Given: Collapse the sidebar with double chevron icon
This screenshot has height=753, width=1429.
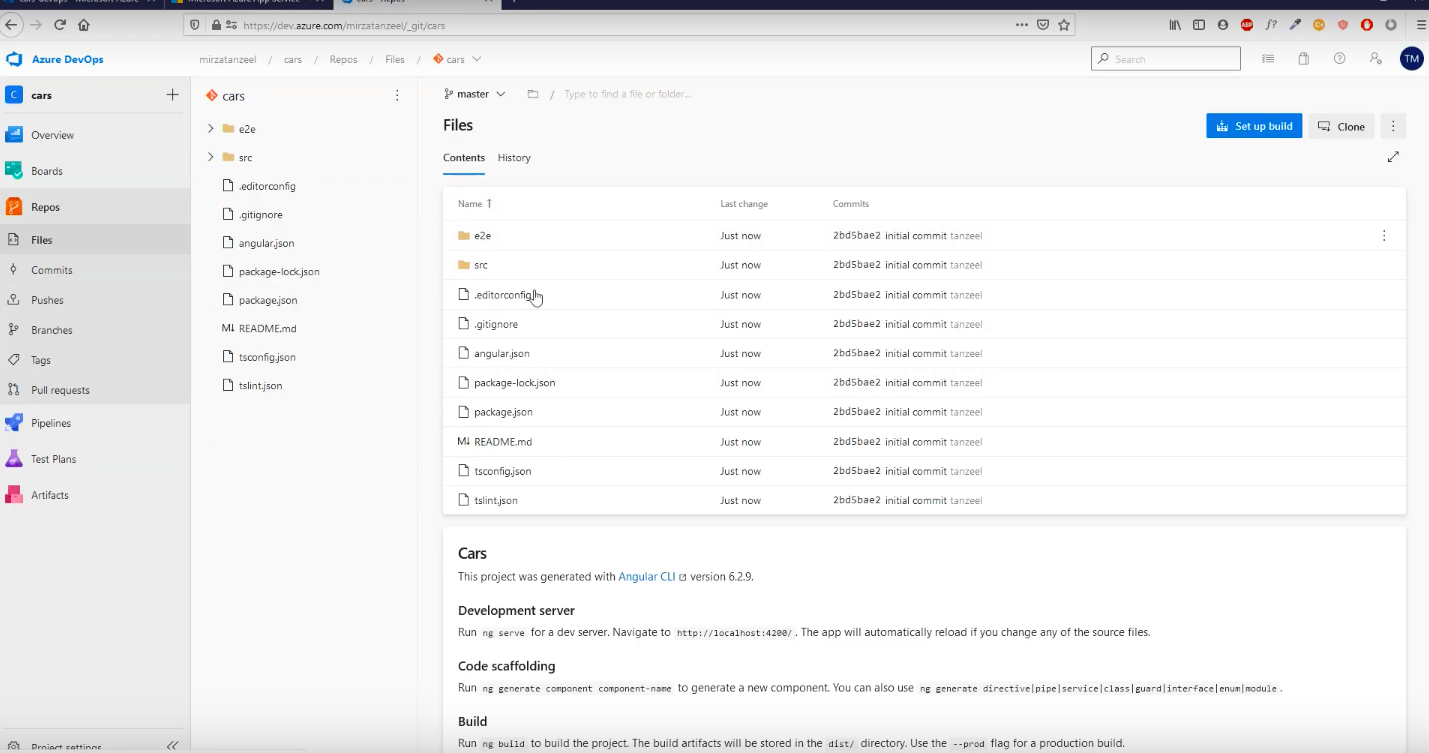Looking at the screenshot, I should 172,745.
